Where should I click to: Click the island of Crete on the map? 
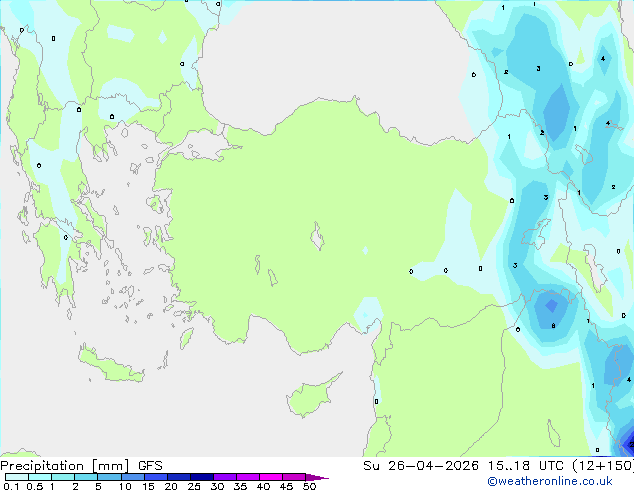pyautogui.click(x=110, y=365)
